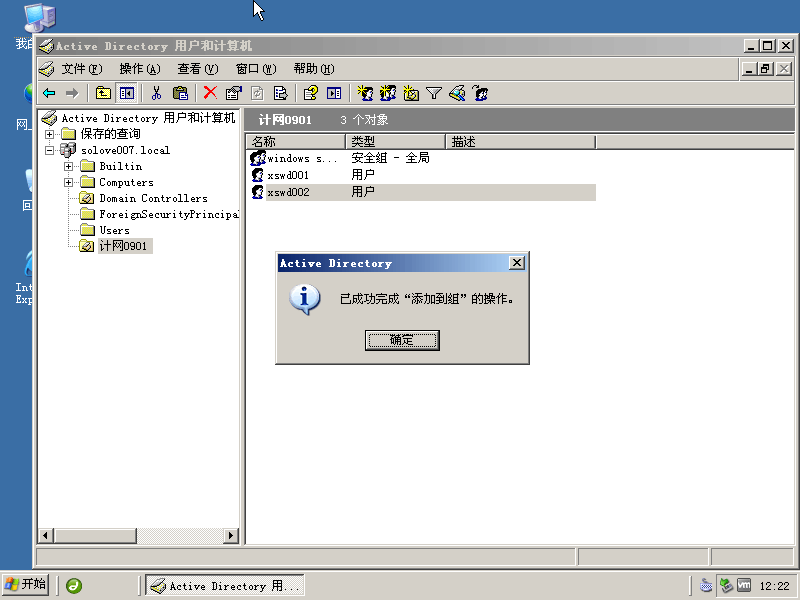The height and width of the screenshot is (600, 800).
Task: Click the red X Delete icon
Action: (x=210, y=93)
